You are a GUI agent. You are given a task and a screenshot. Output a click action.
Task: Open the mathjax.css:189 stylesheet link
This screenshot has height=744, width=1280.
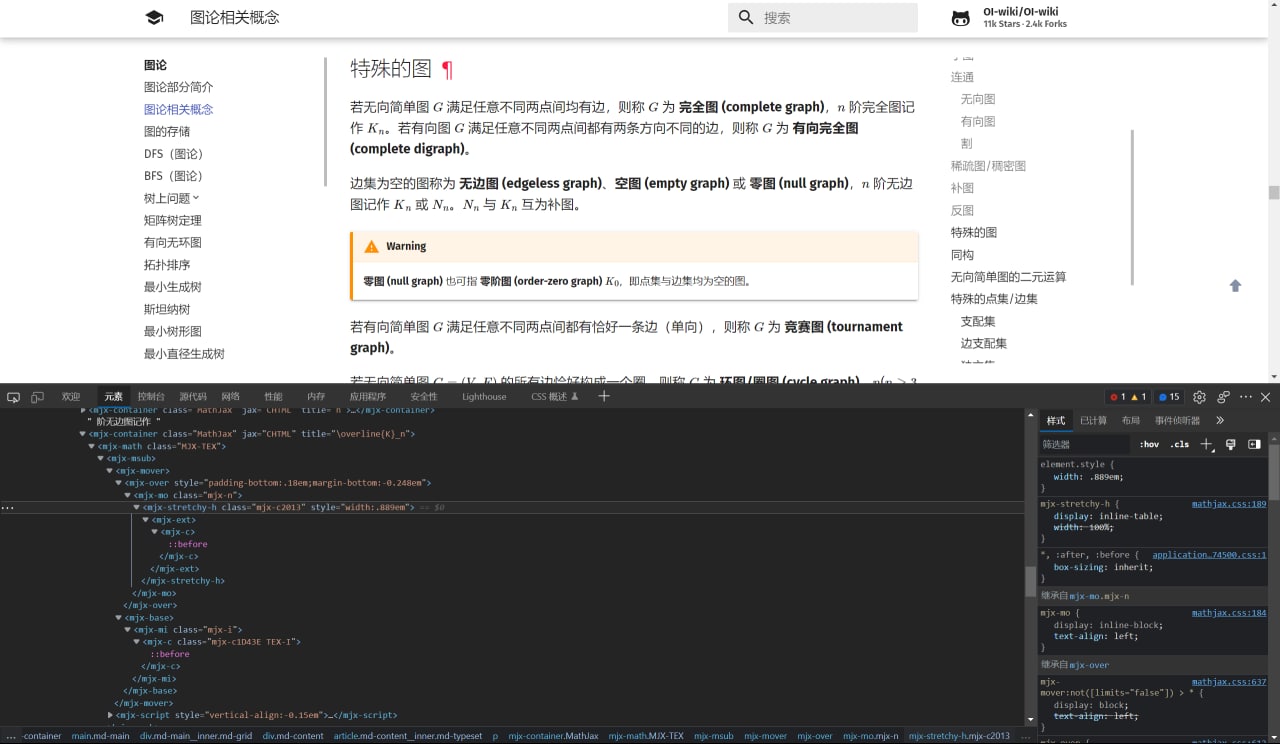[x=1228, y=503]
